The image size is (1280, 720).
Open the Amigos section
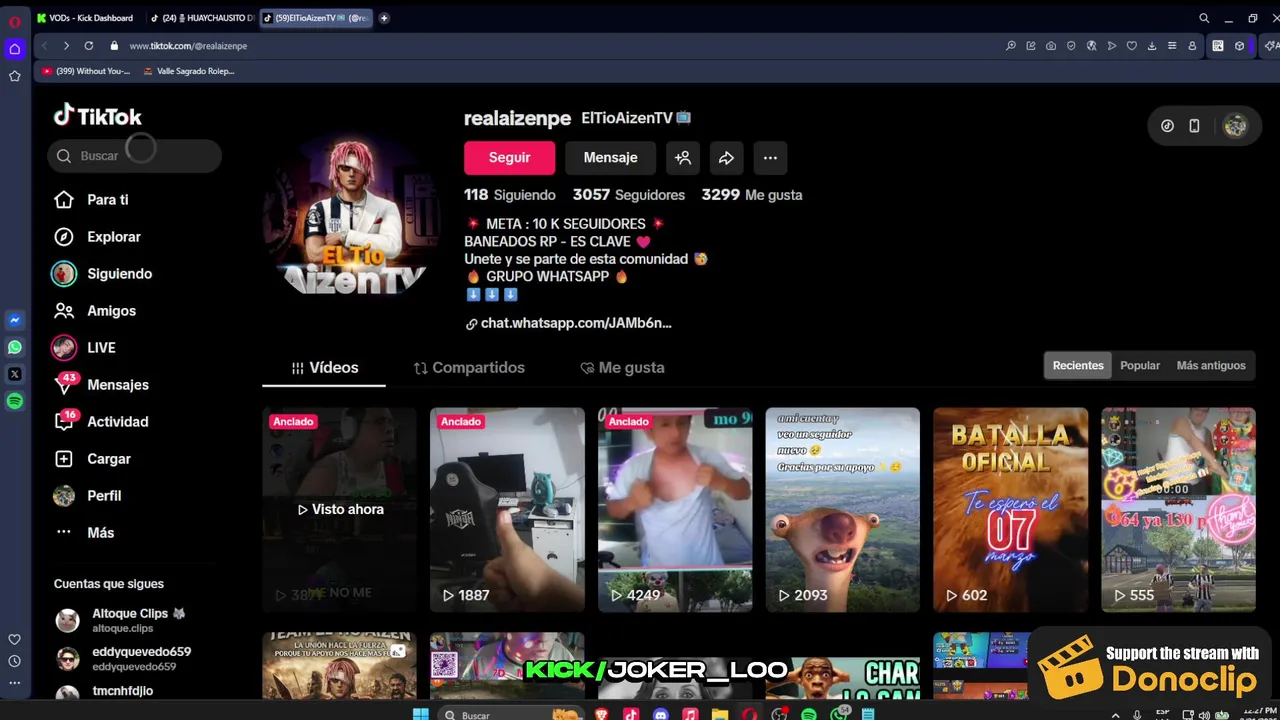(95, 311)
